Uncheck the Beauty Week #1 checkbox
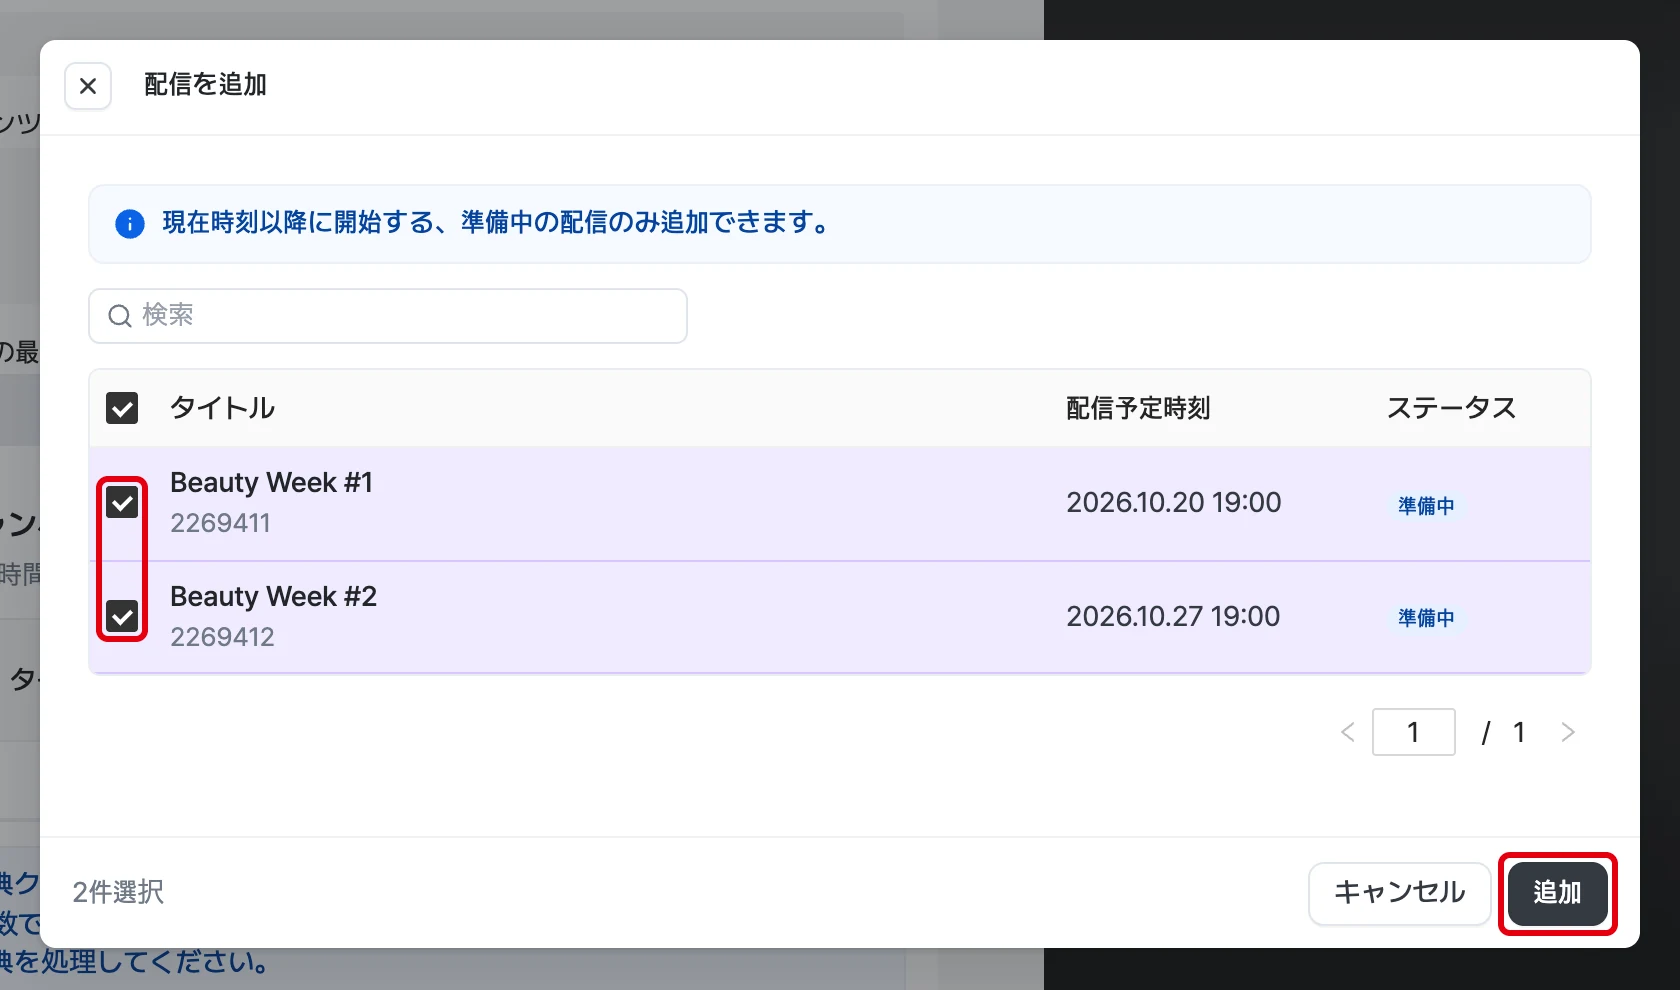This screenshot has width=1680, height=990. (122, 502)
